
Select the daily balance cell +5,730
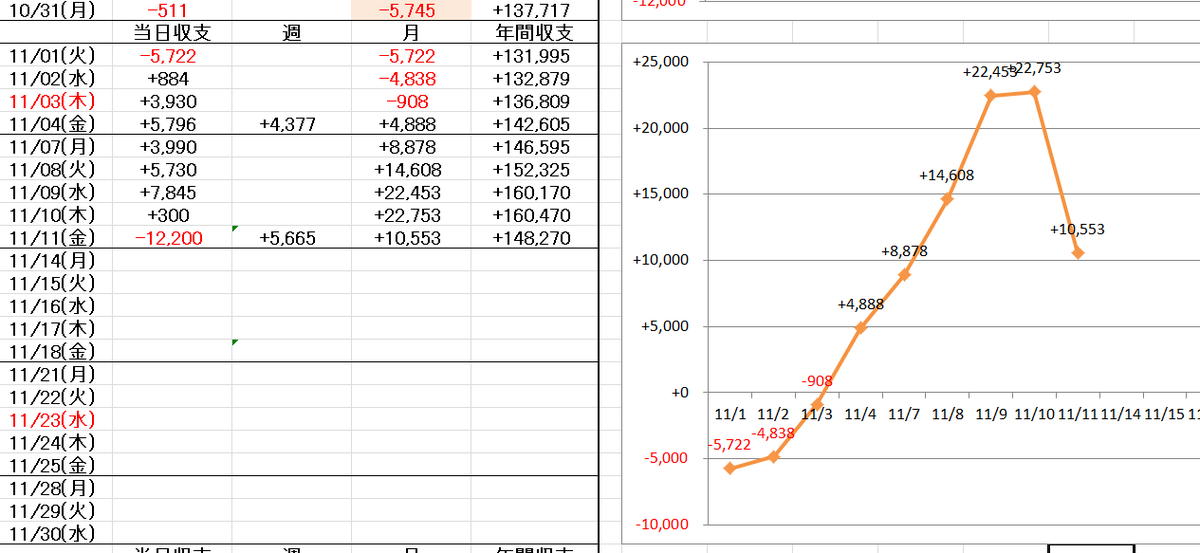tap(171, 170)
